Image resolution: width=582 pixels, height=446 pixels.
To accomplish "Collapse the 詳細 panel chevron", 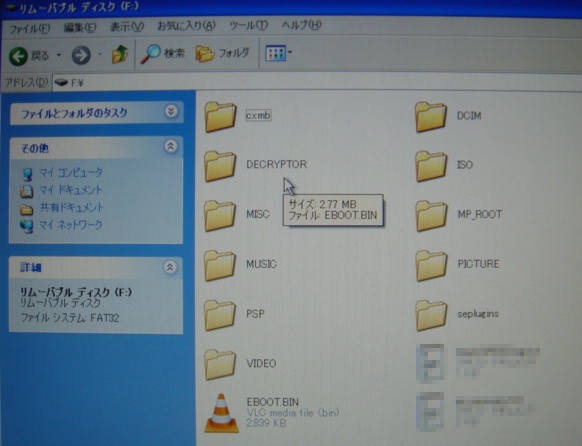I will point(170,266).
